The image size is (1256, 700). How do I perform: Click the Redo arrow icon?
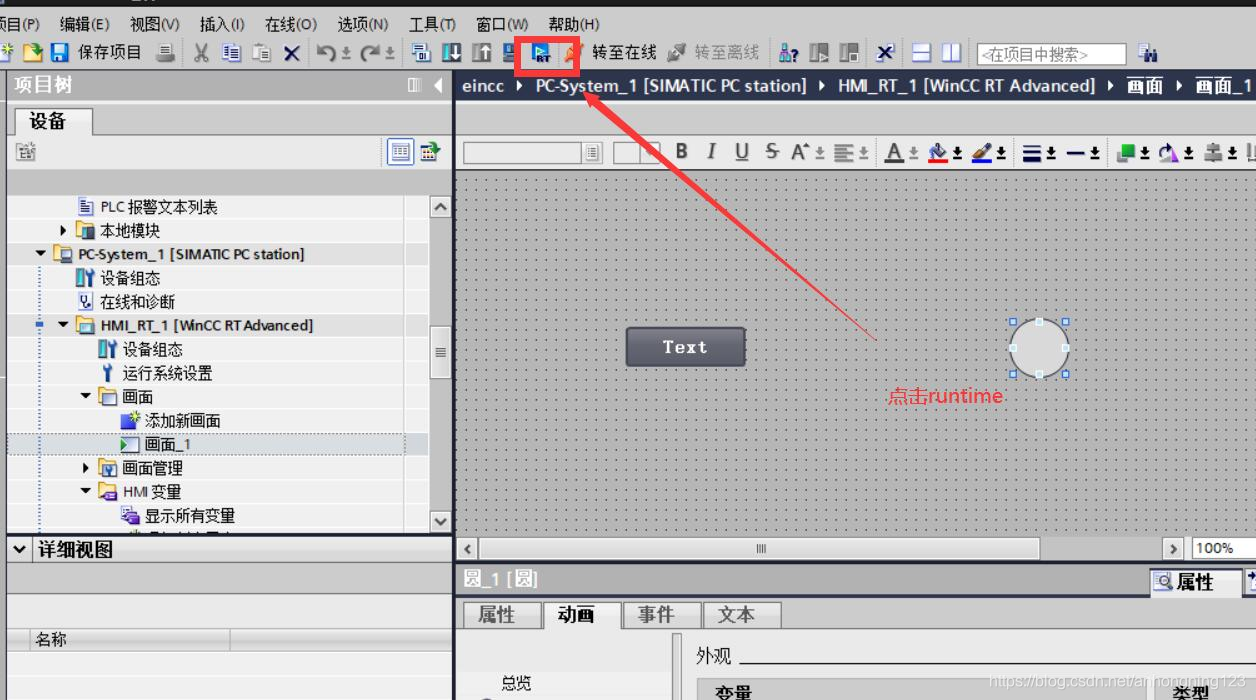point(371,53)
